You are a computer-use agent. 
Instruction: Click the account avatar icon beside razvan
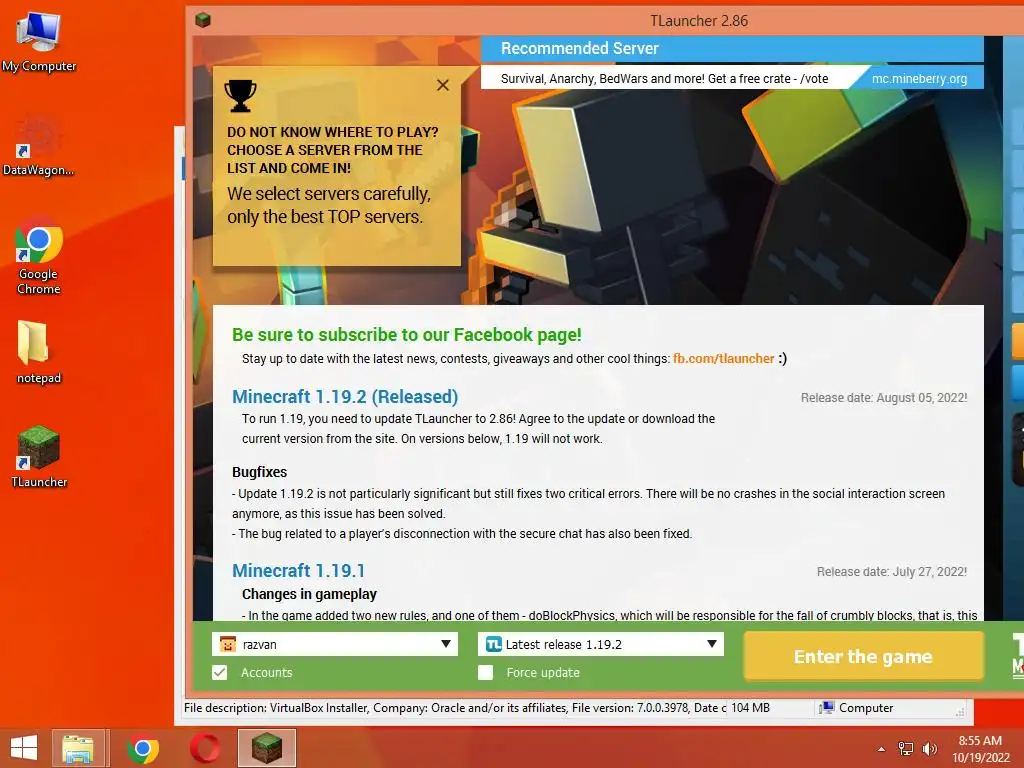[227, 645]
